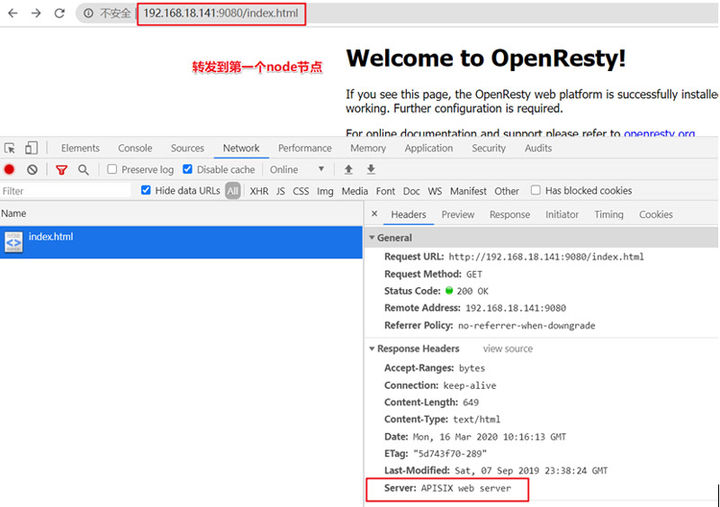Filter requests by Font

385,191
